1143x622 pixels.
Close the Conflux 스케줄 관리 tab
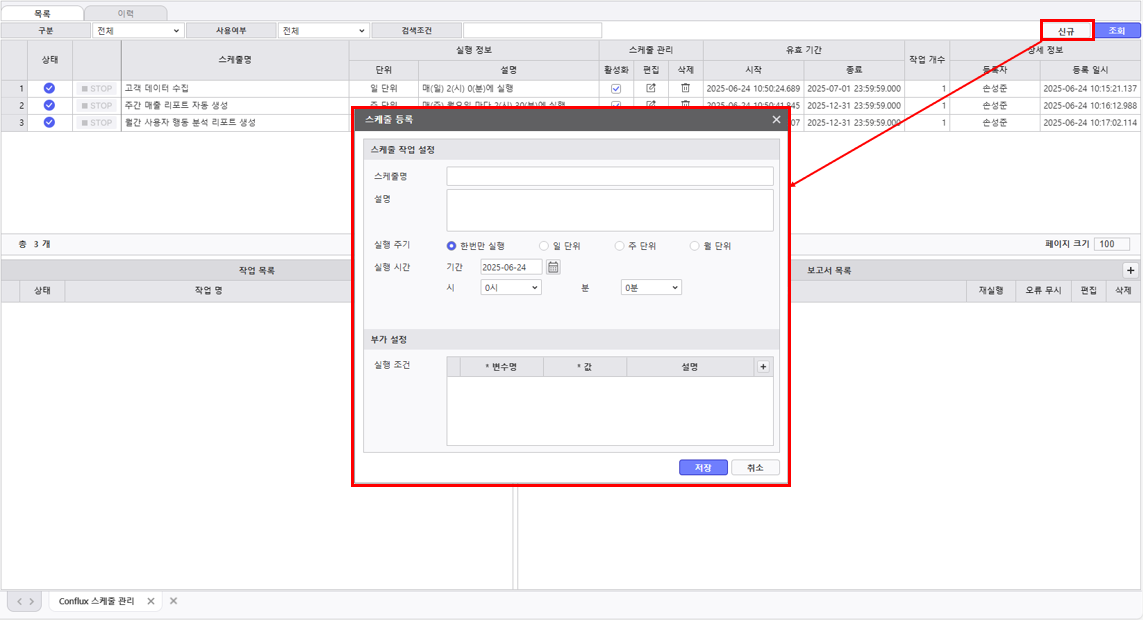151,601
